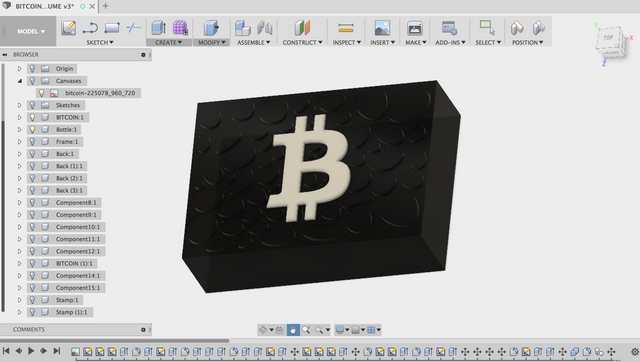Open the timeline settings gear
The width and height of the screenshot is (640, 362).
(x=635, y=351)
